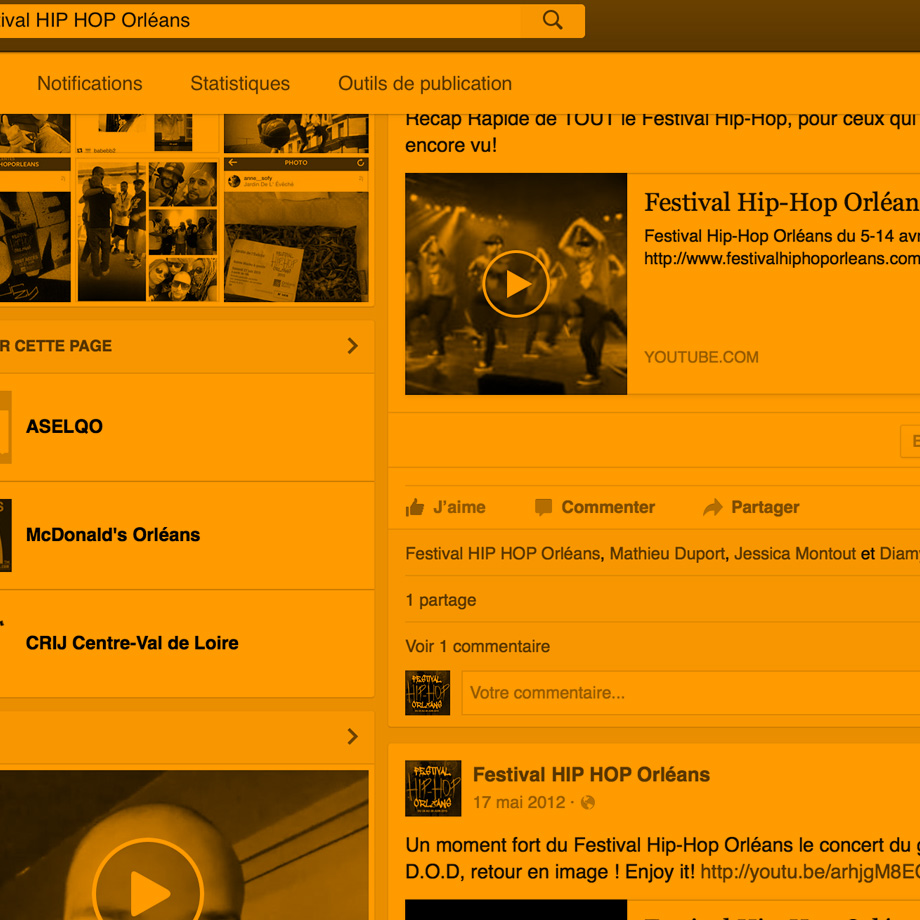Open the 17 mai 2012 post avatar
The height and width of the screenshot is (920, 920).
coord(433,789)
